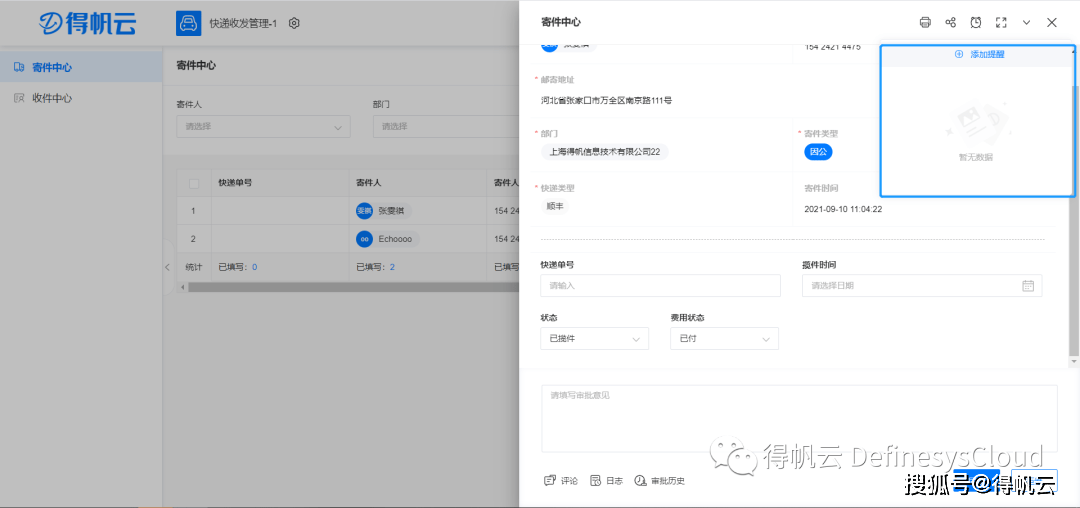This screenshot has width=1080, height=508.
Task: Click the print icon in panel header
Action: click(925, 23)
